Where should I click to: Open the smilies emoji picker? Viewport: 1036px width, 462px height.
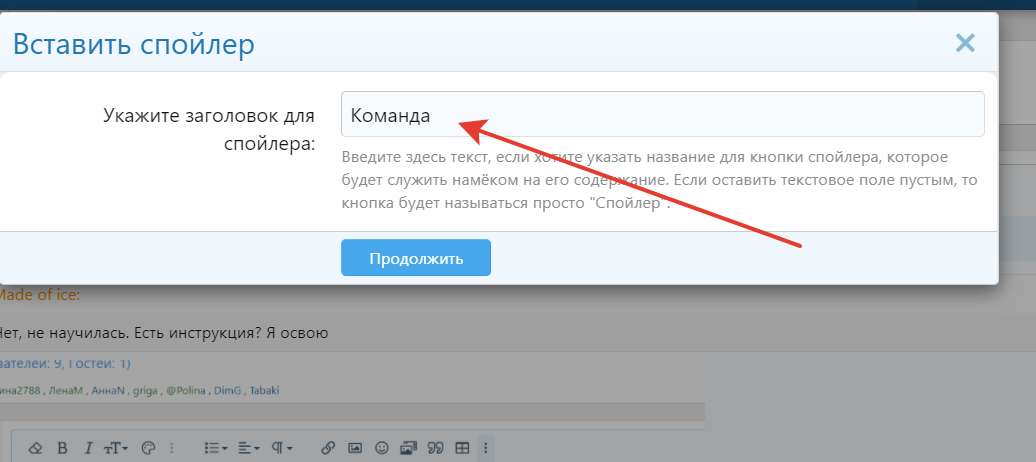click(381, 448)
